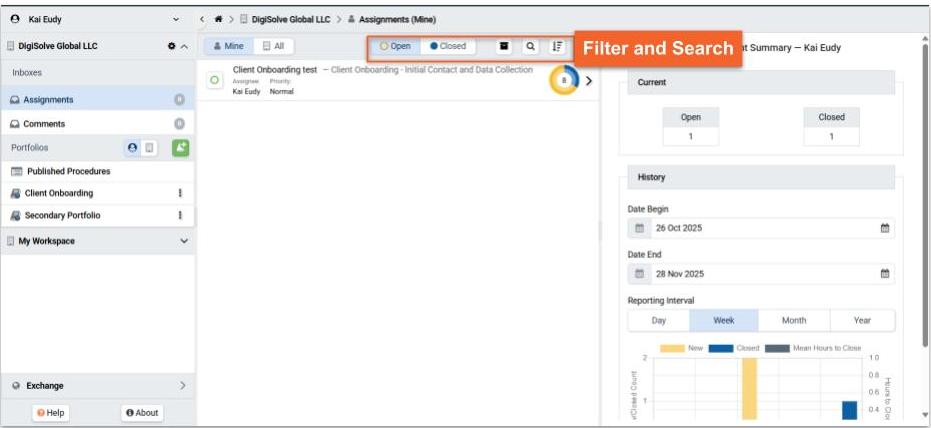The height and width of the screenshot is (428, 931).
Task: Click the Help button
Action: point(51,413)
